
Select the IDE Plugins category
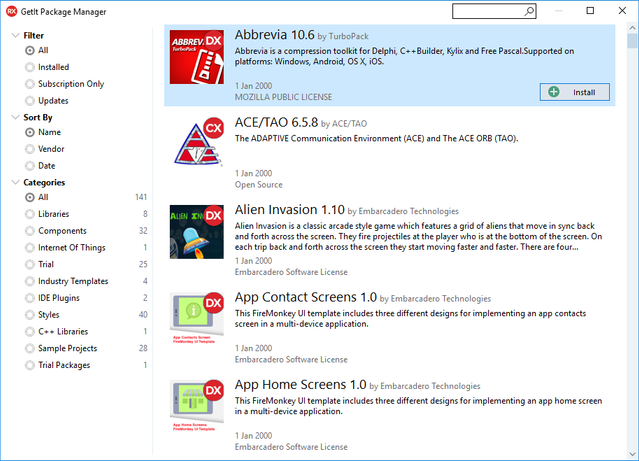30,298
